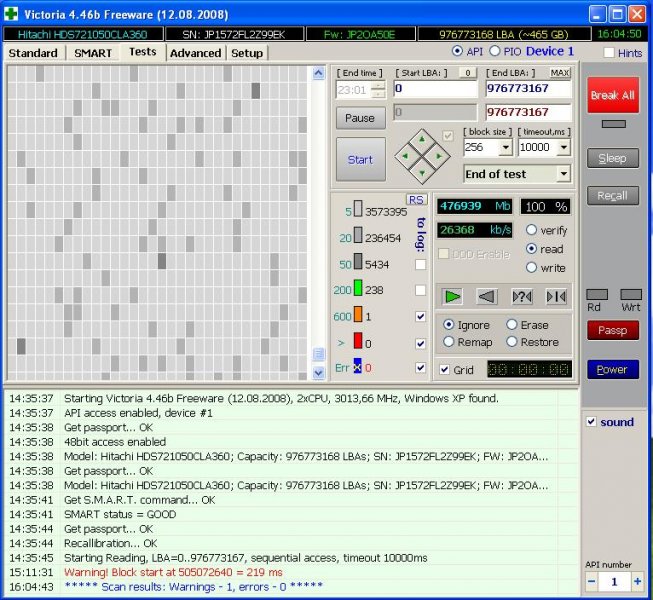This screenshot has height=600, width=653.
Task: Open the timeout ms dropdown
Action: [564, 147]
